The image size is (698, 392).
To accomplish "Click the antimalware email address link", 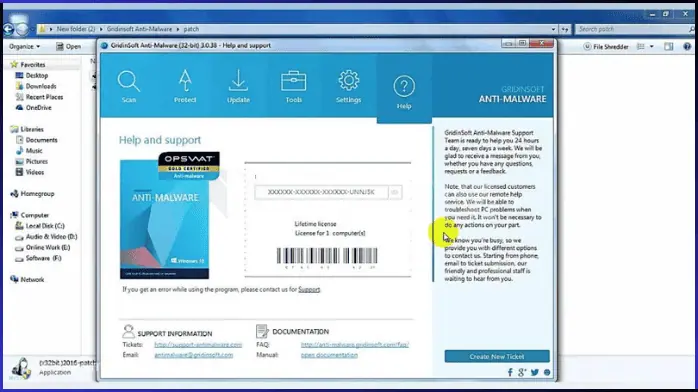I will click(194, 355).
